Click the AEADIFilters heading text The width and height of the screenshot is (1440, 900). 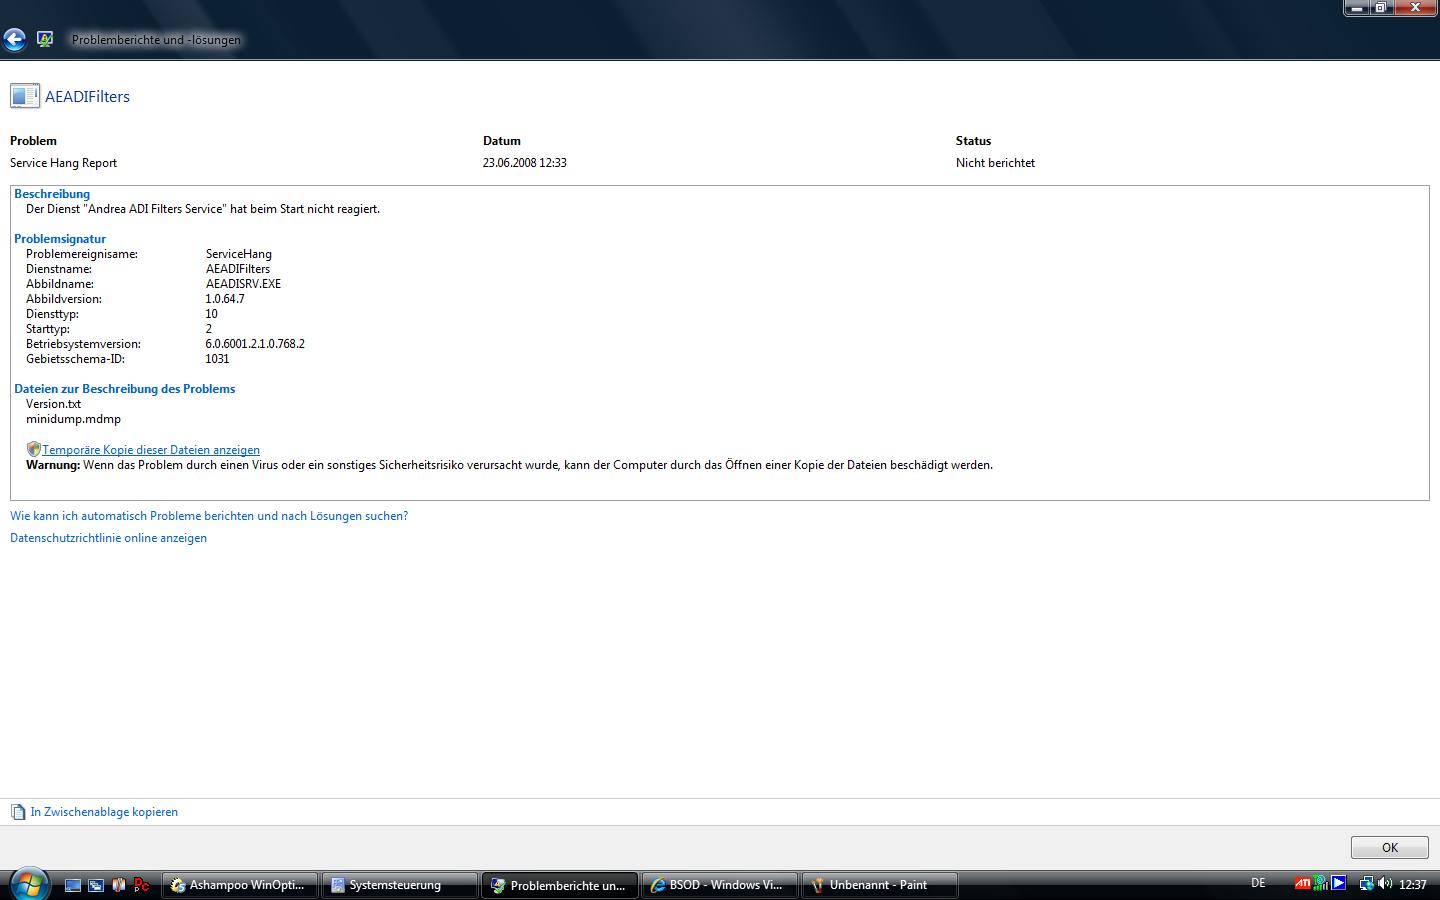87,97
